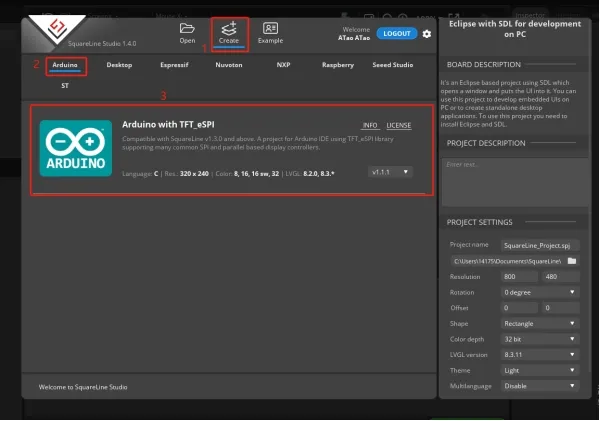This screenshot has height=421, width=600.
Task: Switch to the Desktop tab
Action: [x=119, y=65]
